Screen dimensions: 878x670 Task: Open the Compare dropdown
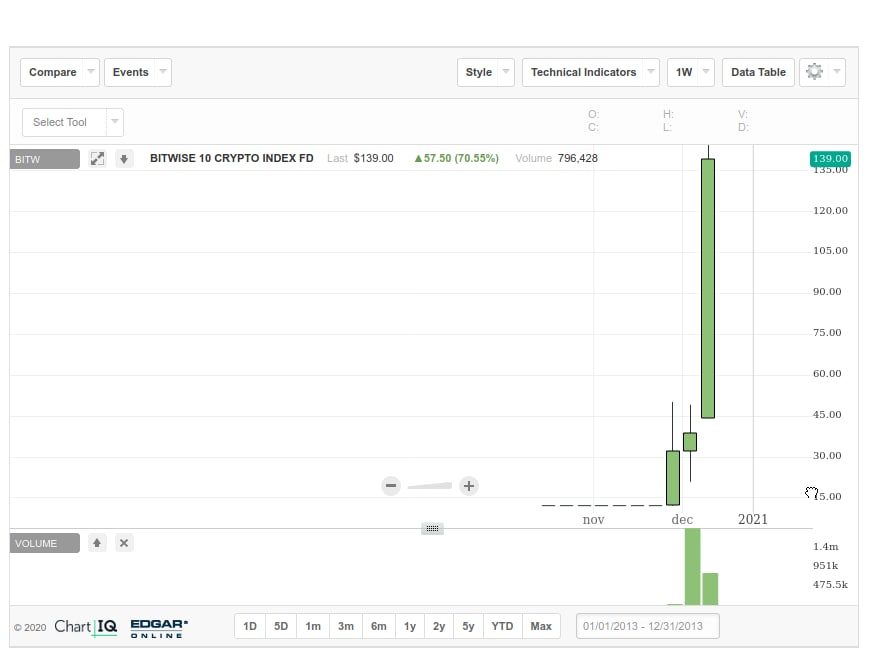point(60,72)
